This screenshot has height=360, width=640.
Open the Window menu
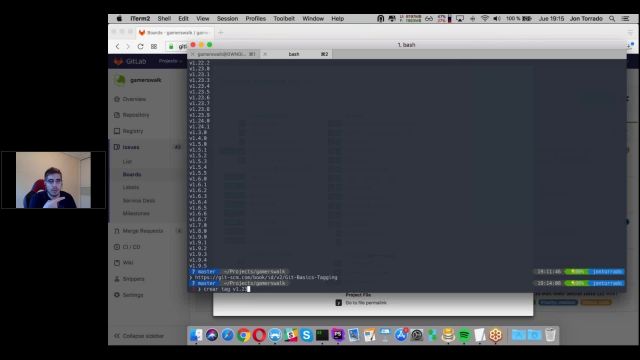click(313, 18)
